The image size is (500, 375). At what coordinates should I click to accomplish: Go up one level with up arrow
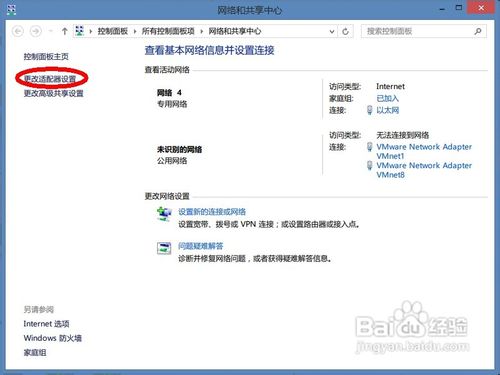coord(65,31)
